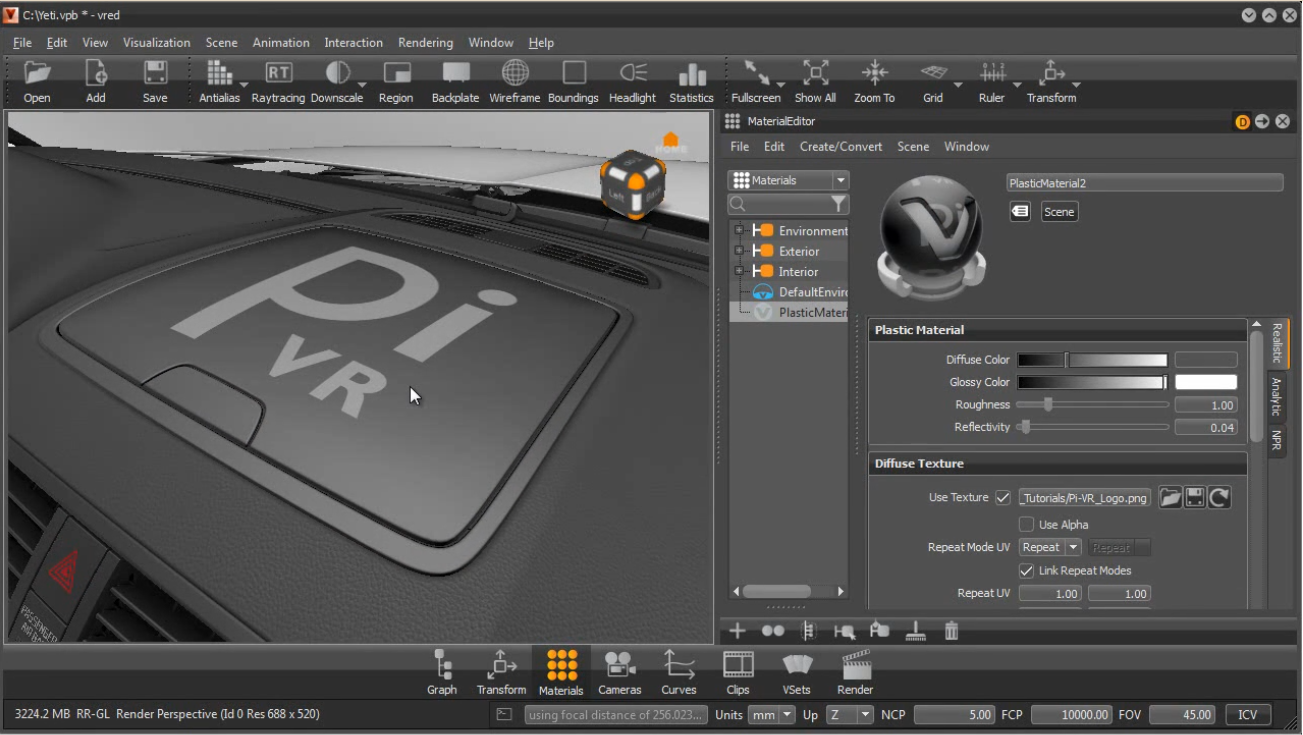
Task: Click the material search field
Action: tap(778, 204)
